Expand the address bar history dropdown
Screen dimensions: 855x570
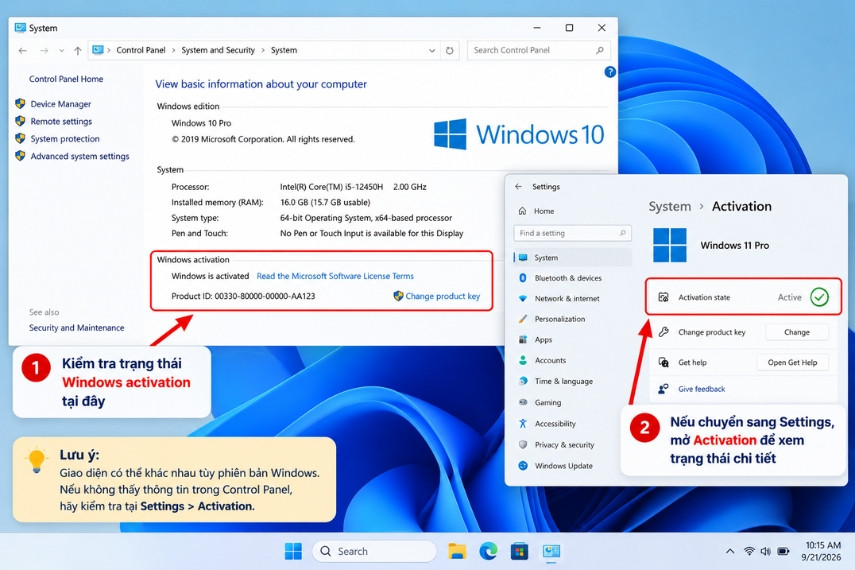coord(432,50)
